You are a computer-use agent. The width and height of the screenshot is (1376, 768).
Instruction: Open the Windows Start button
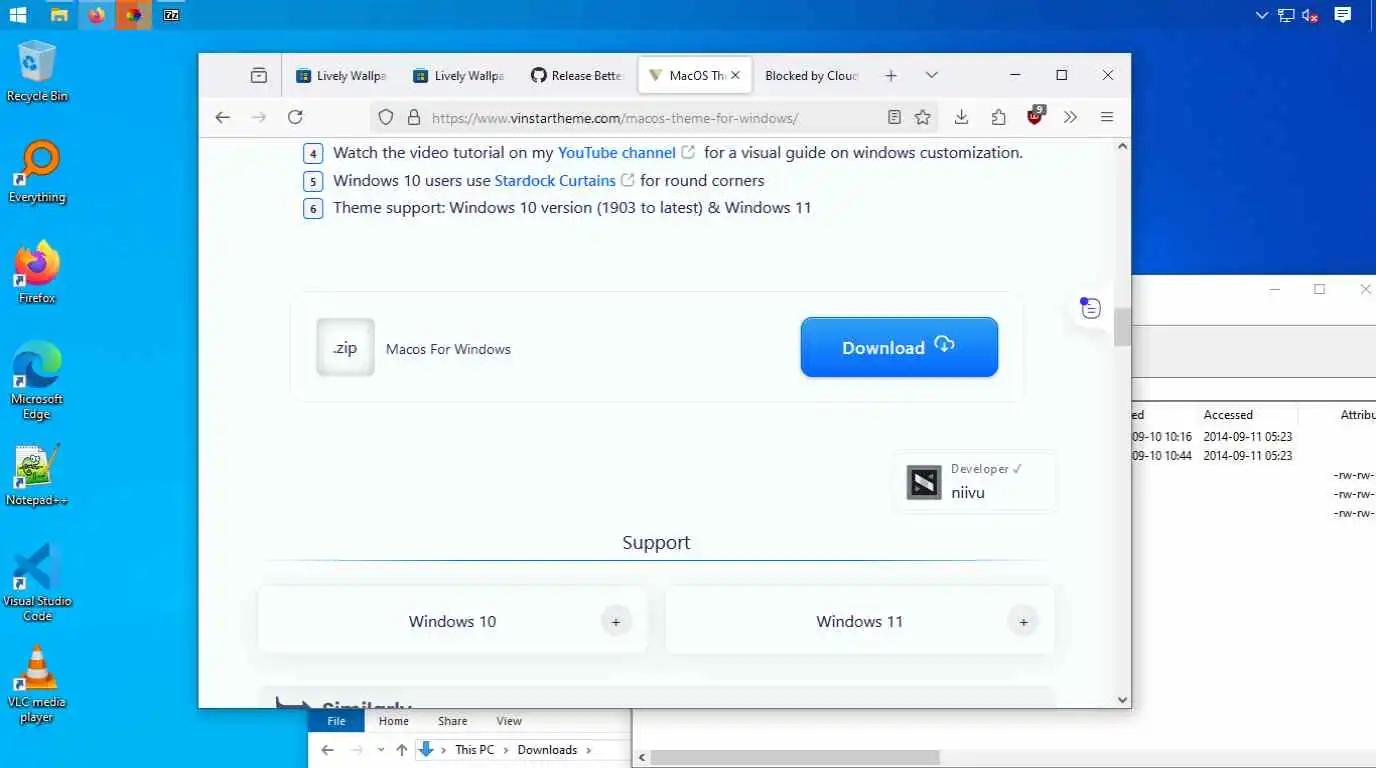click(18, 15)
